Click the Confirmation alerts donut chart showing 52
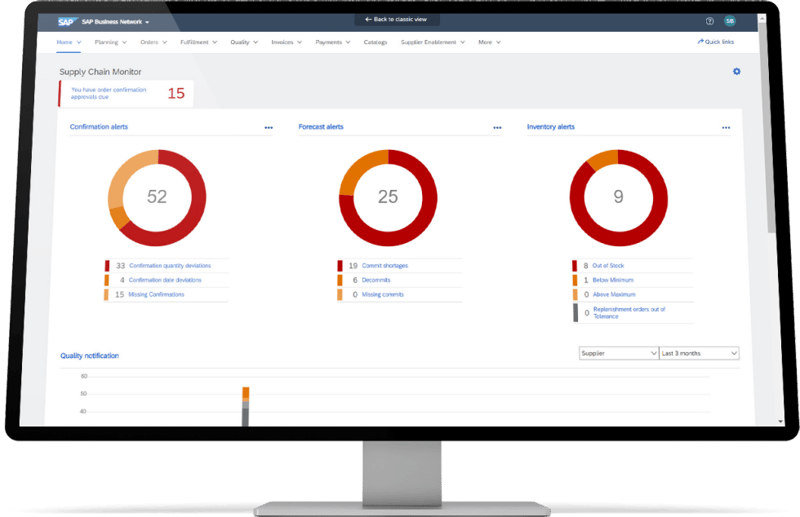 click(157, 198)
